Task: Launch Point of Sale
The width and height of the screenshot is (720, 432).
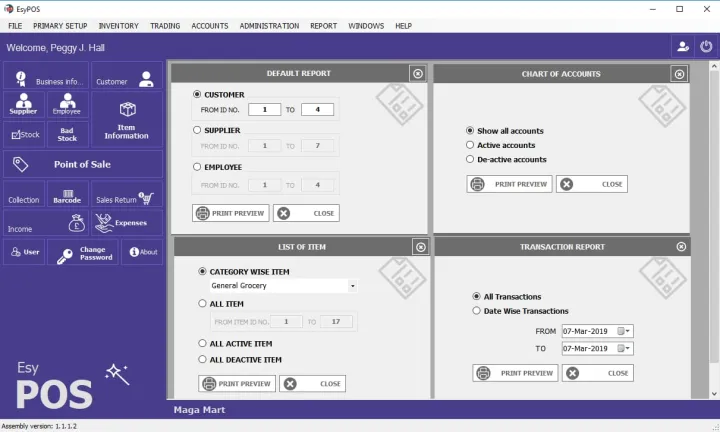Action: pyautogui.click(x=83, y=164)
